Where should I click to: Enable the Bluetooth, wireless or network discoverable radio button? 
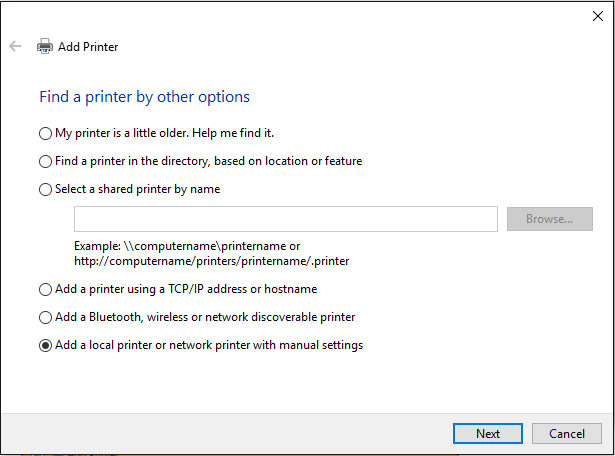[44, 317]
